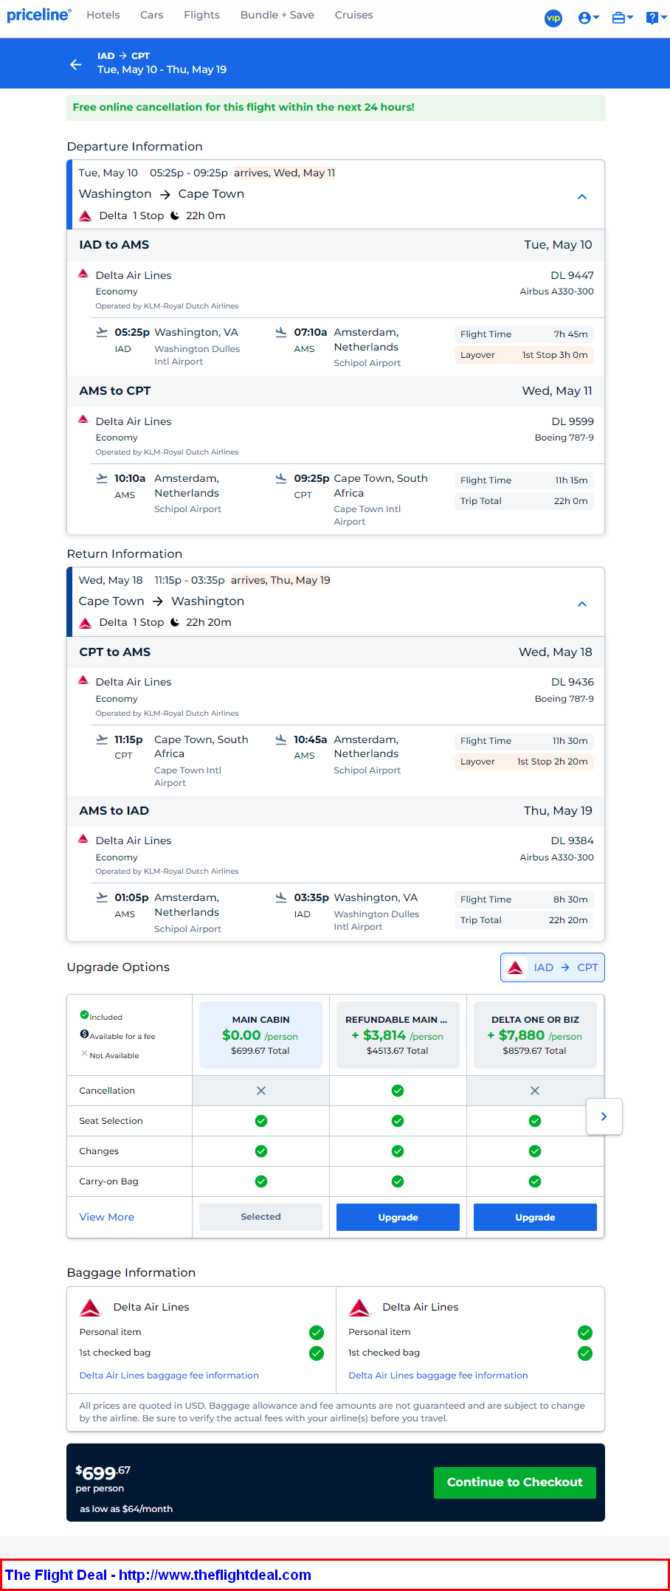
Task: Click the layover clock icon beside 22h 0m
Action: (x=175, y=215)
